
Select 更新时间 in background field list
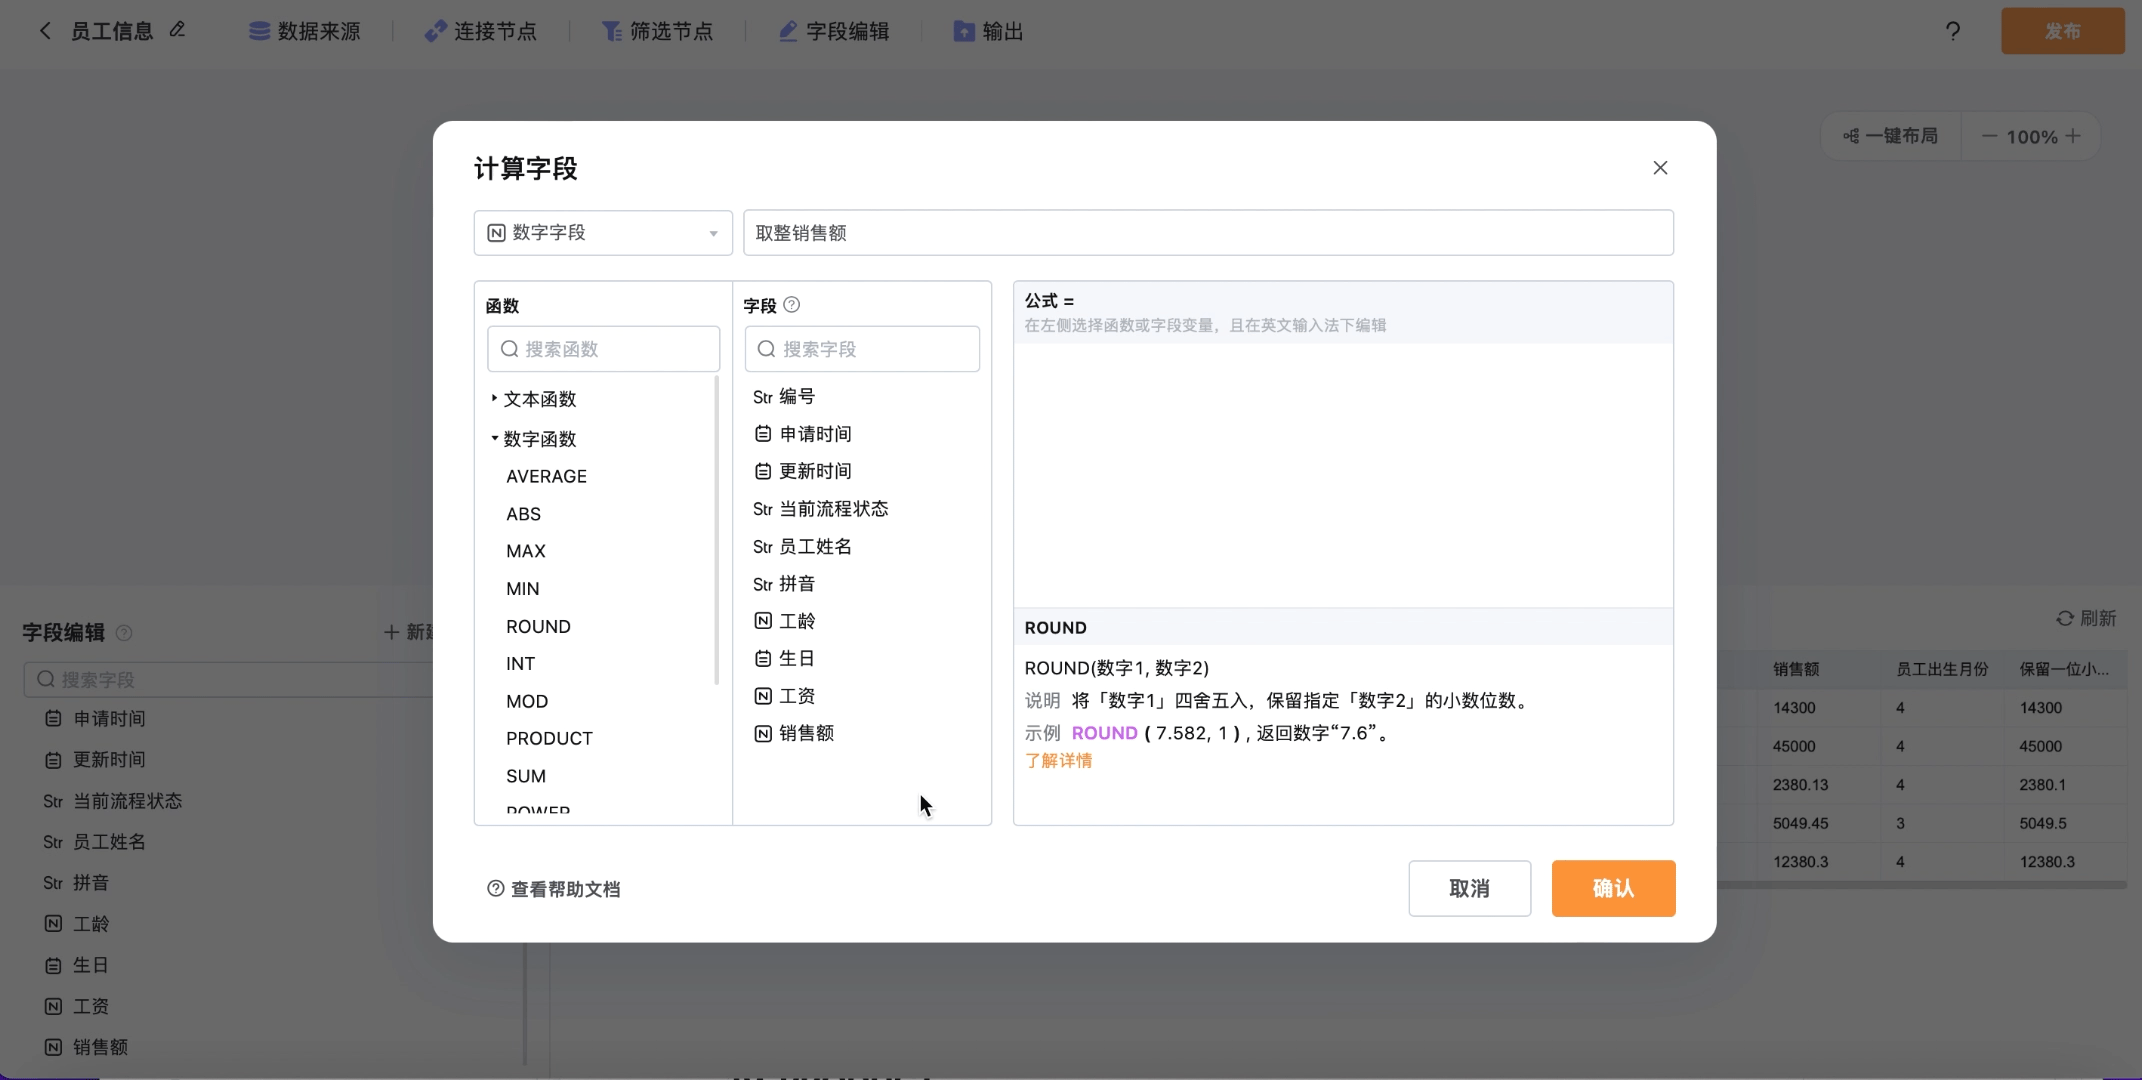click(95, 760)
